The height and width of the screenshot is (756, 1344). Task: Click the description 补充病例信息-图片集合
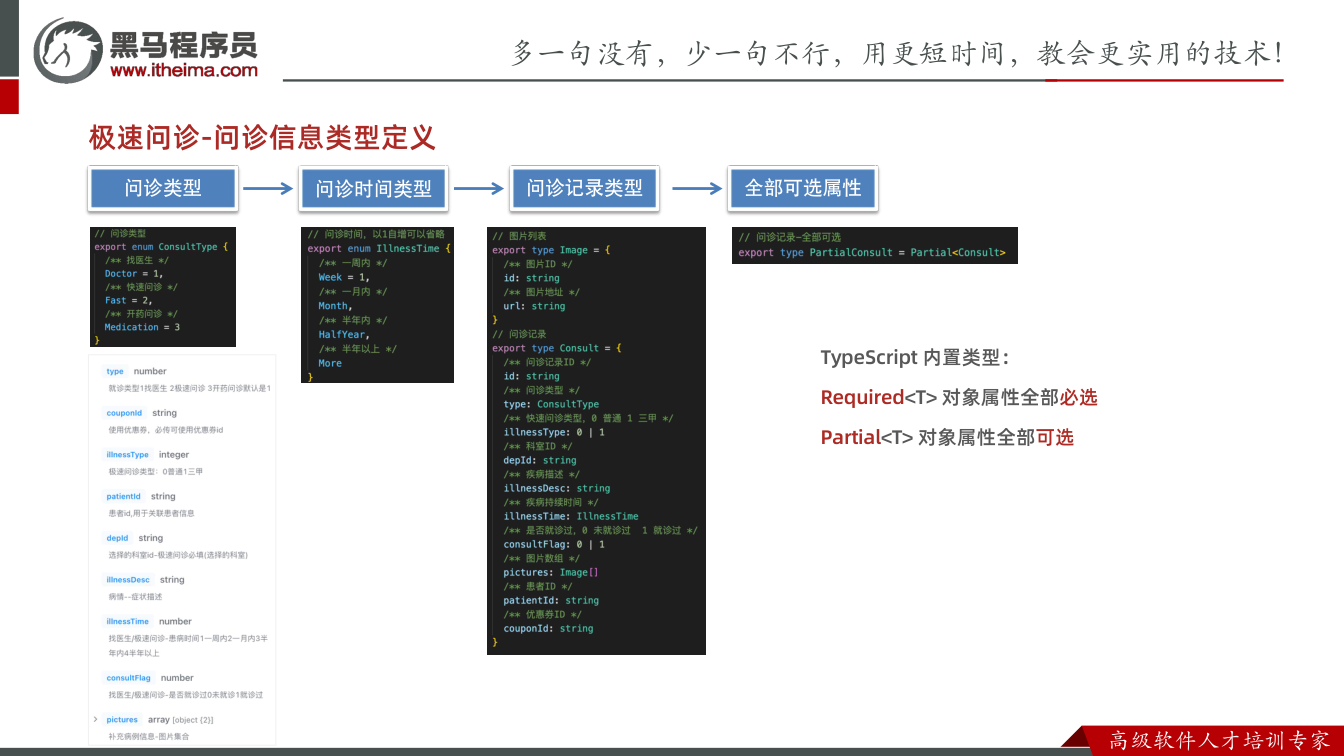(149, 736)
